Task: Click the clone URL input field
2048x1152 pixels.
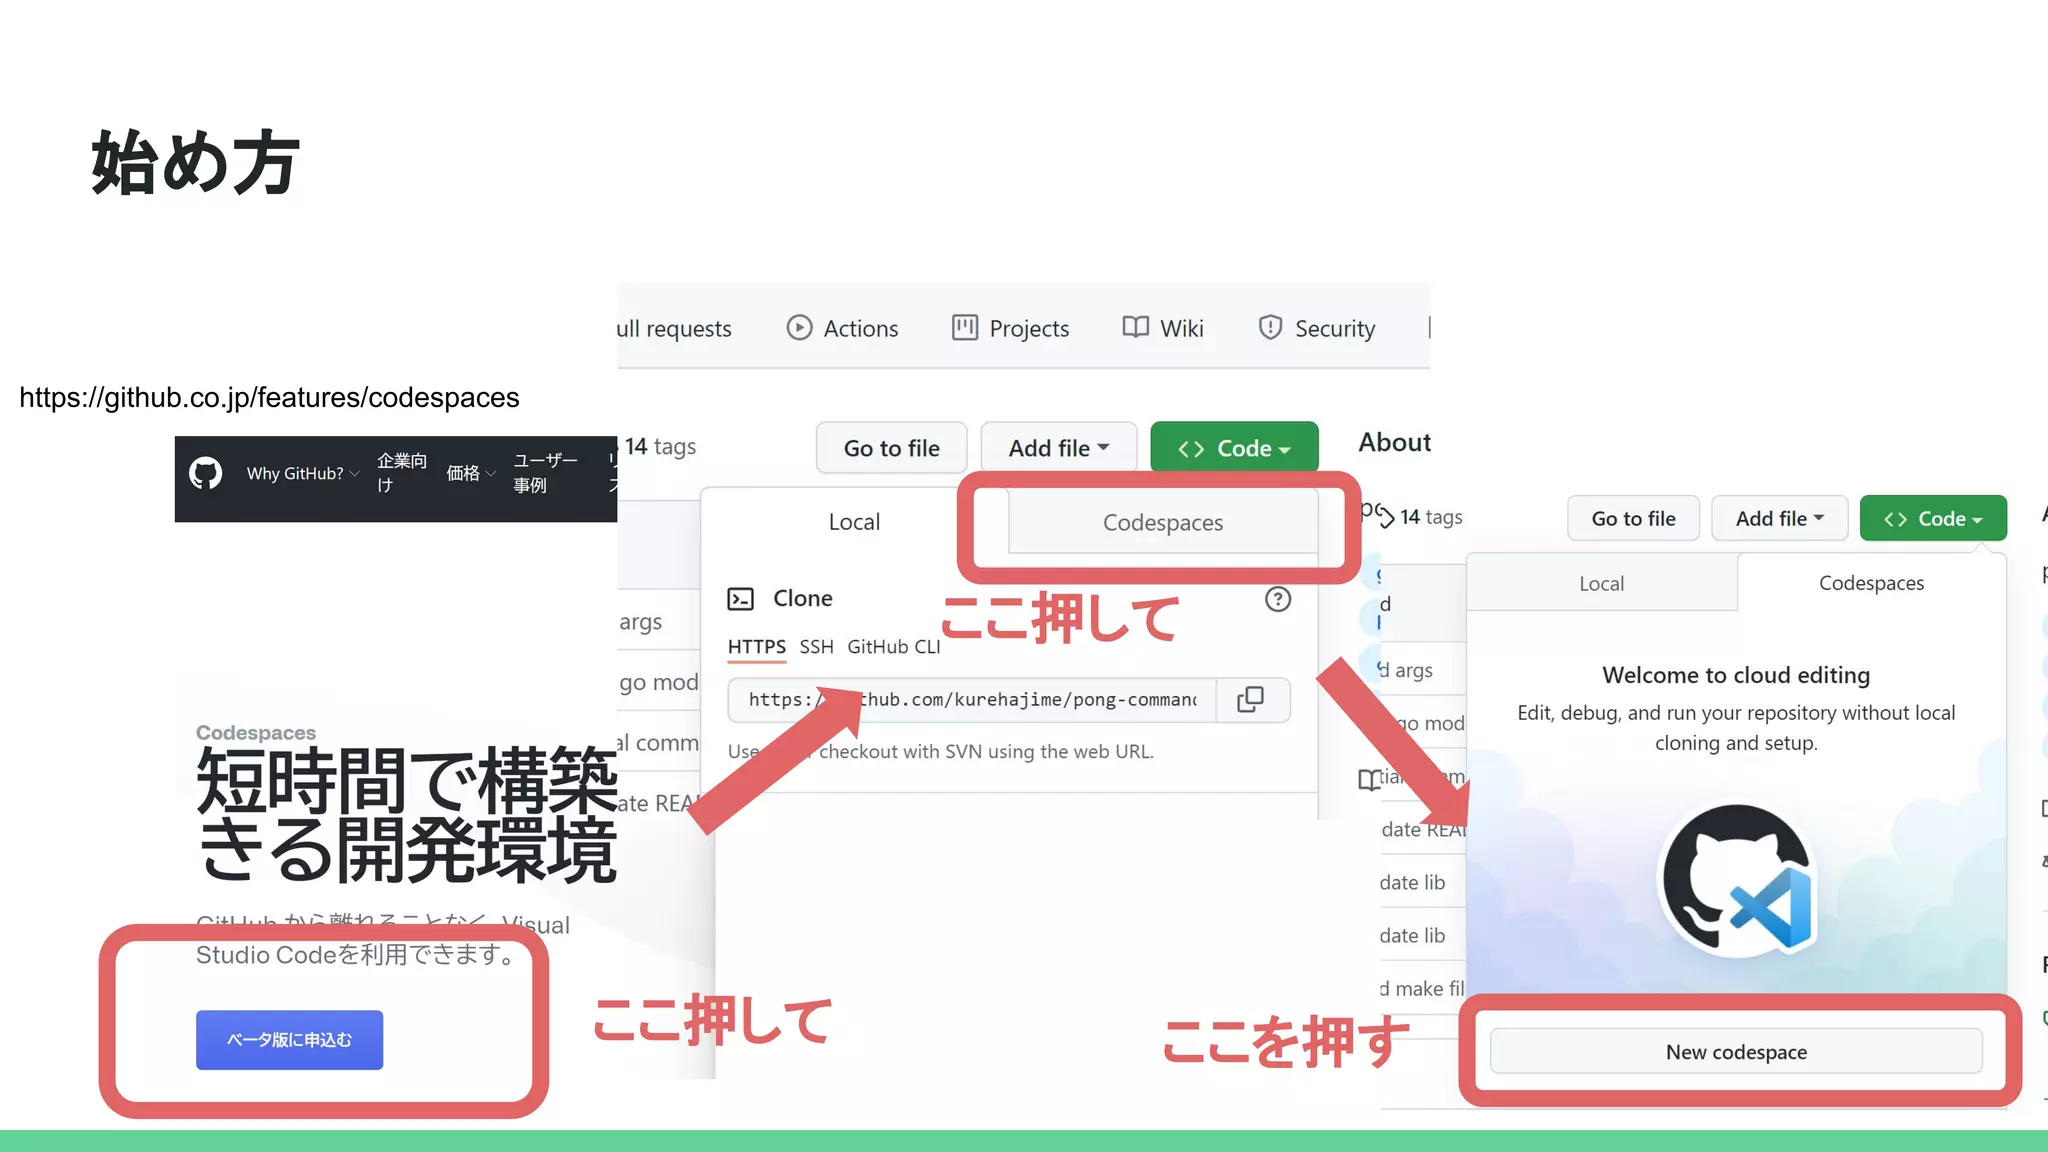Action: pyautogui.click(x=972, y=700)
